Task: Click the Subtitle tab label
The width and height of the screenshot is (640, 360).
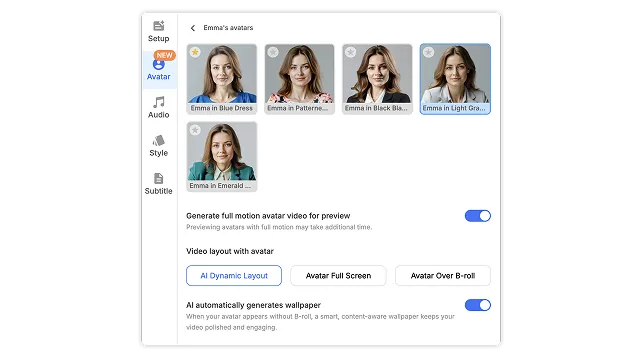Action: coord(158,191)
